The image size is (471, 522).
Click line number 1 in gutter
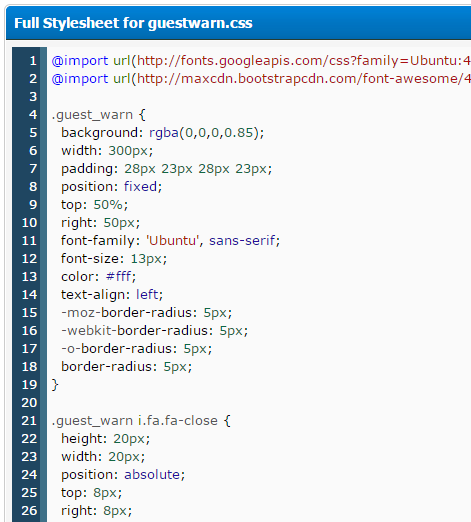(x=33, y=61)
